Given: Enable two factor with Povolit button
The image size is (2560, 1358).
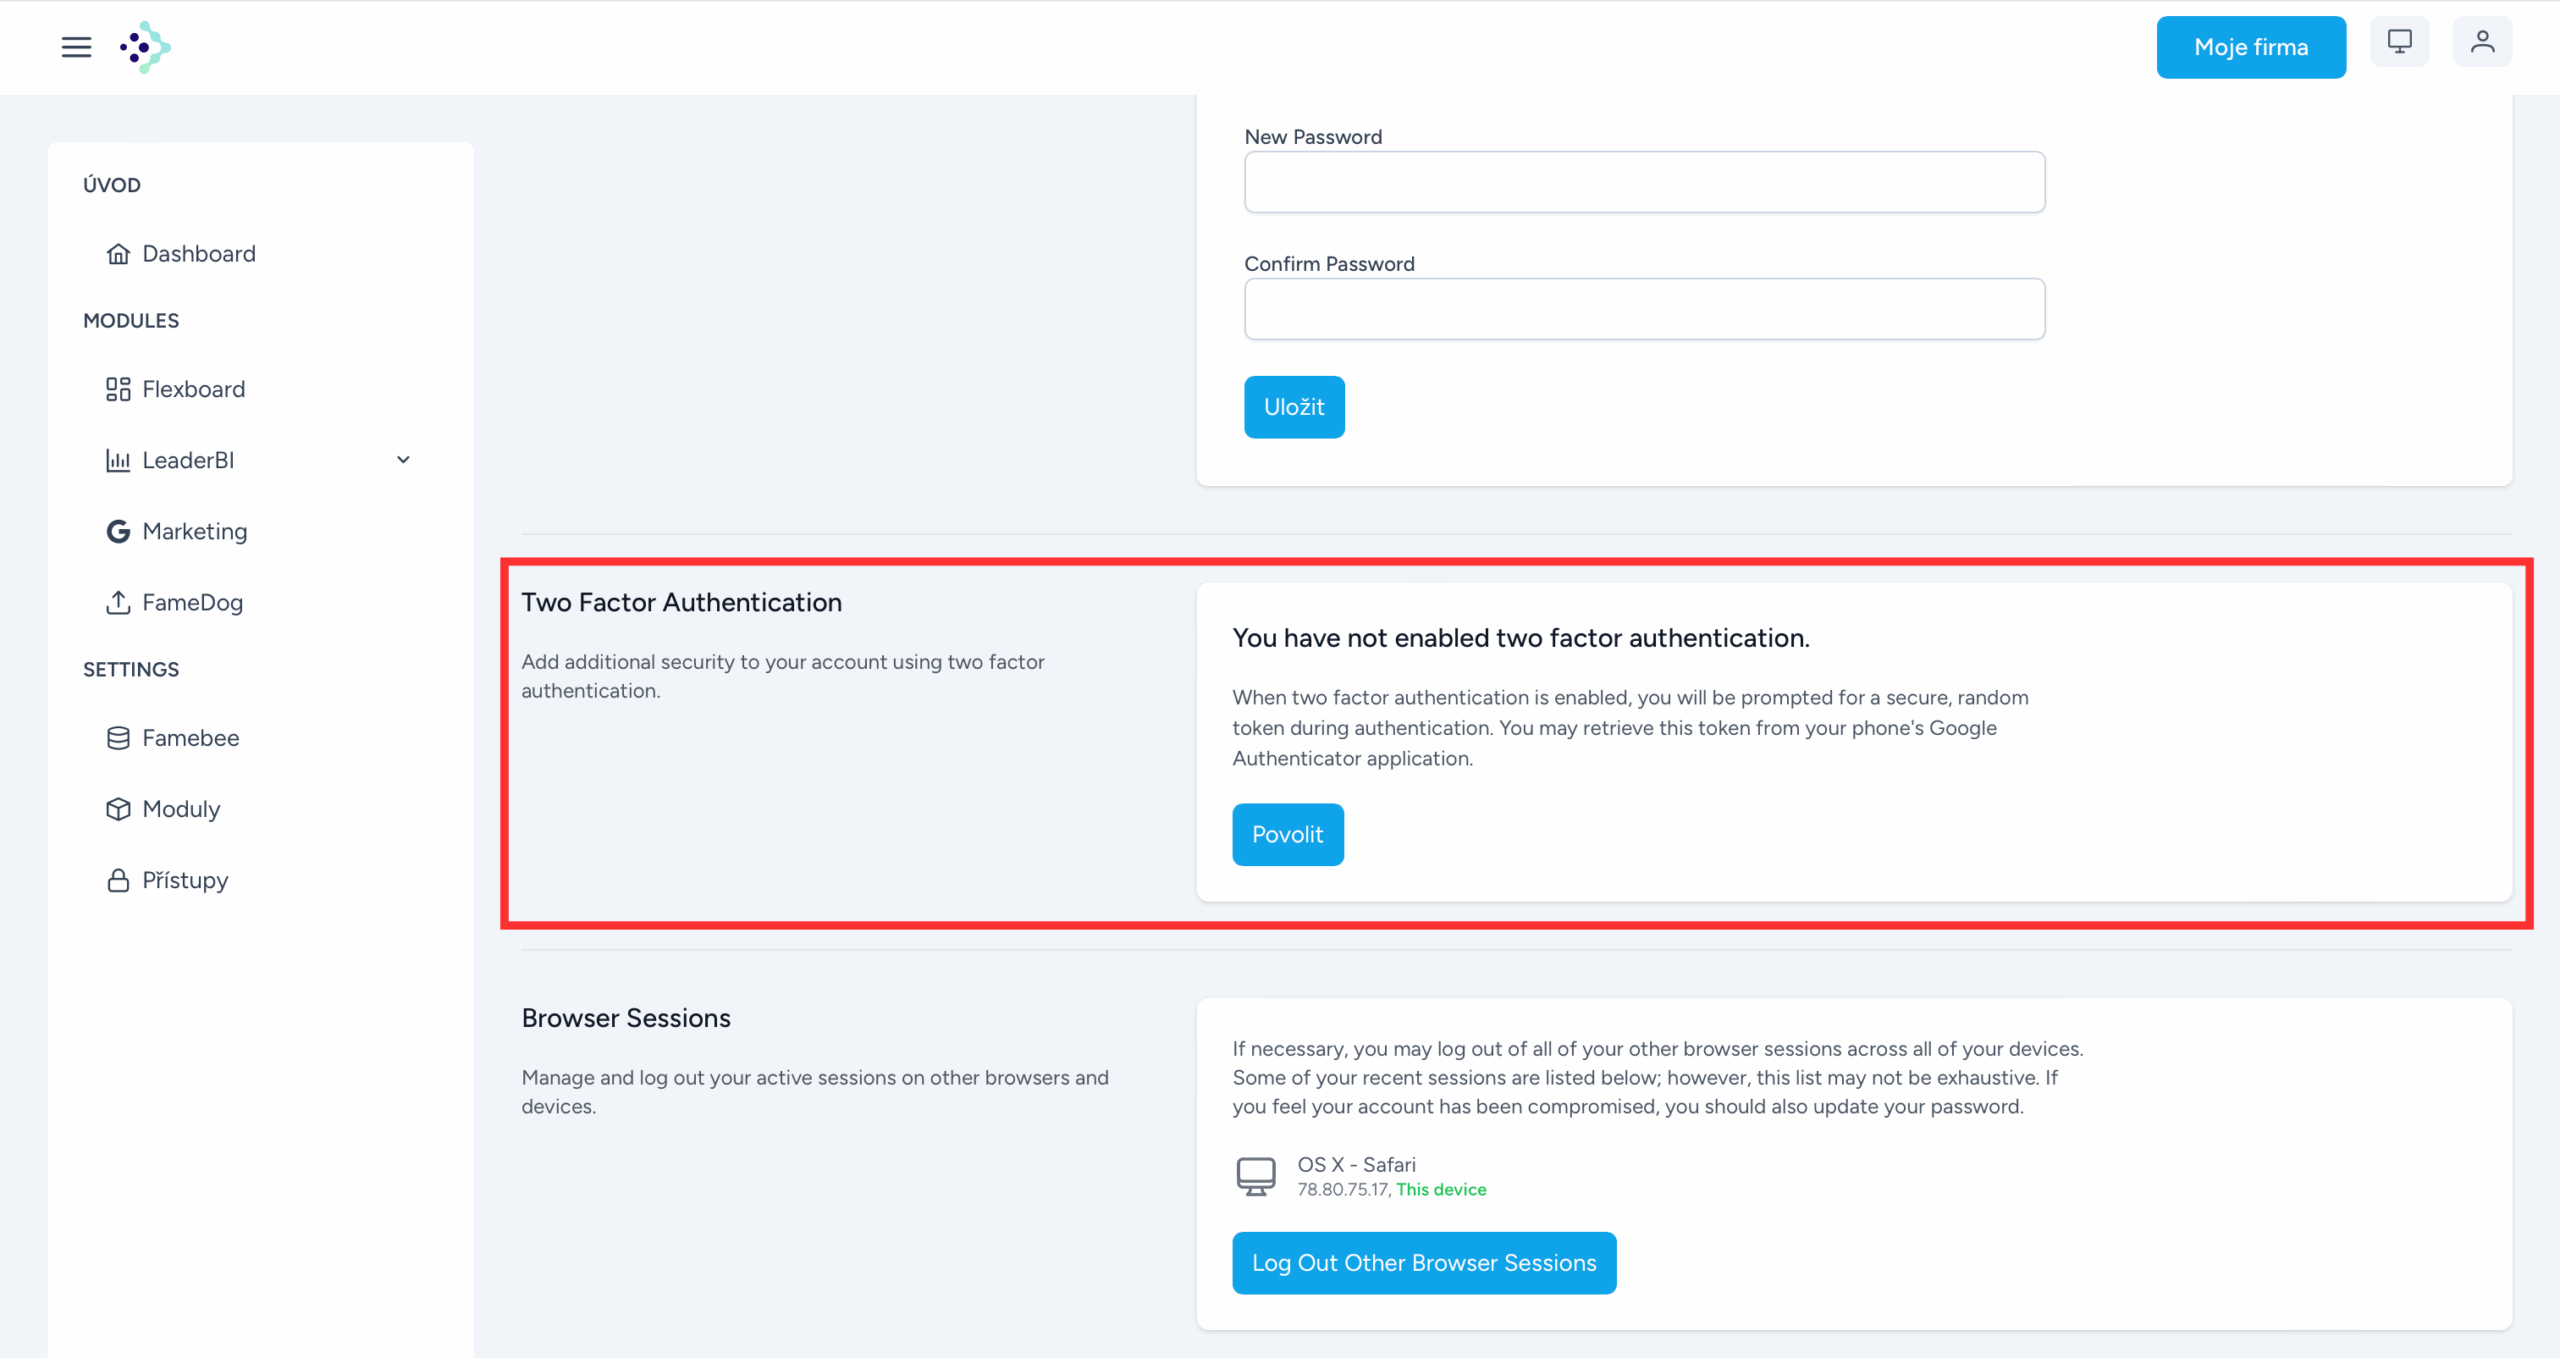Looking at the screenshot, I should (1288, 834).
